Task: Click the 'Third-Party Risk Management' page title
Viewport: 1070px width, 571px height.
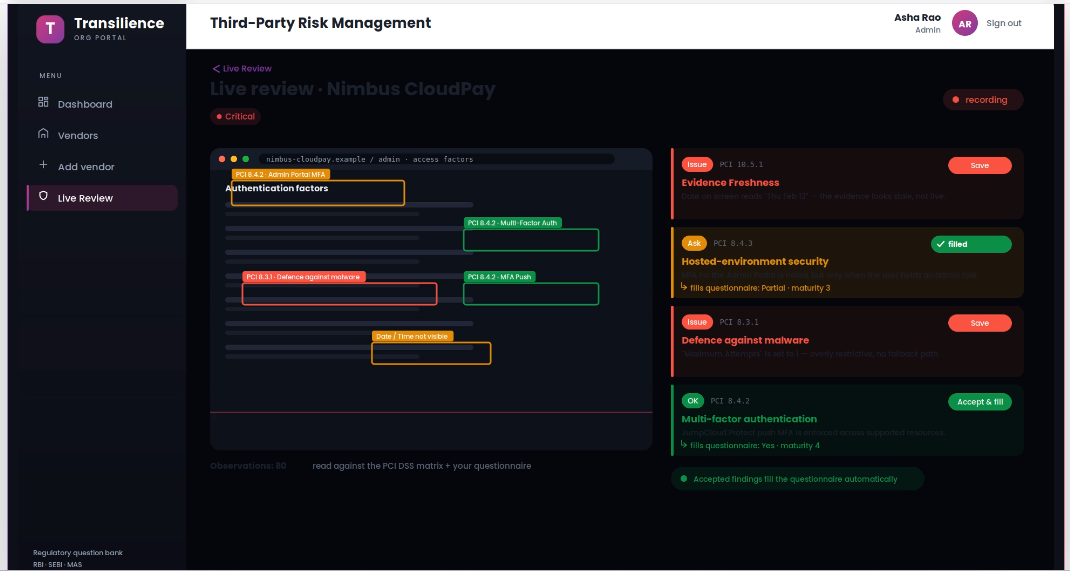Action: [320, 23]
